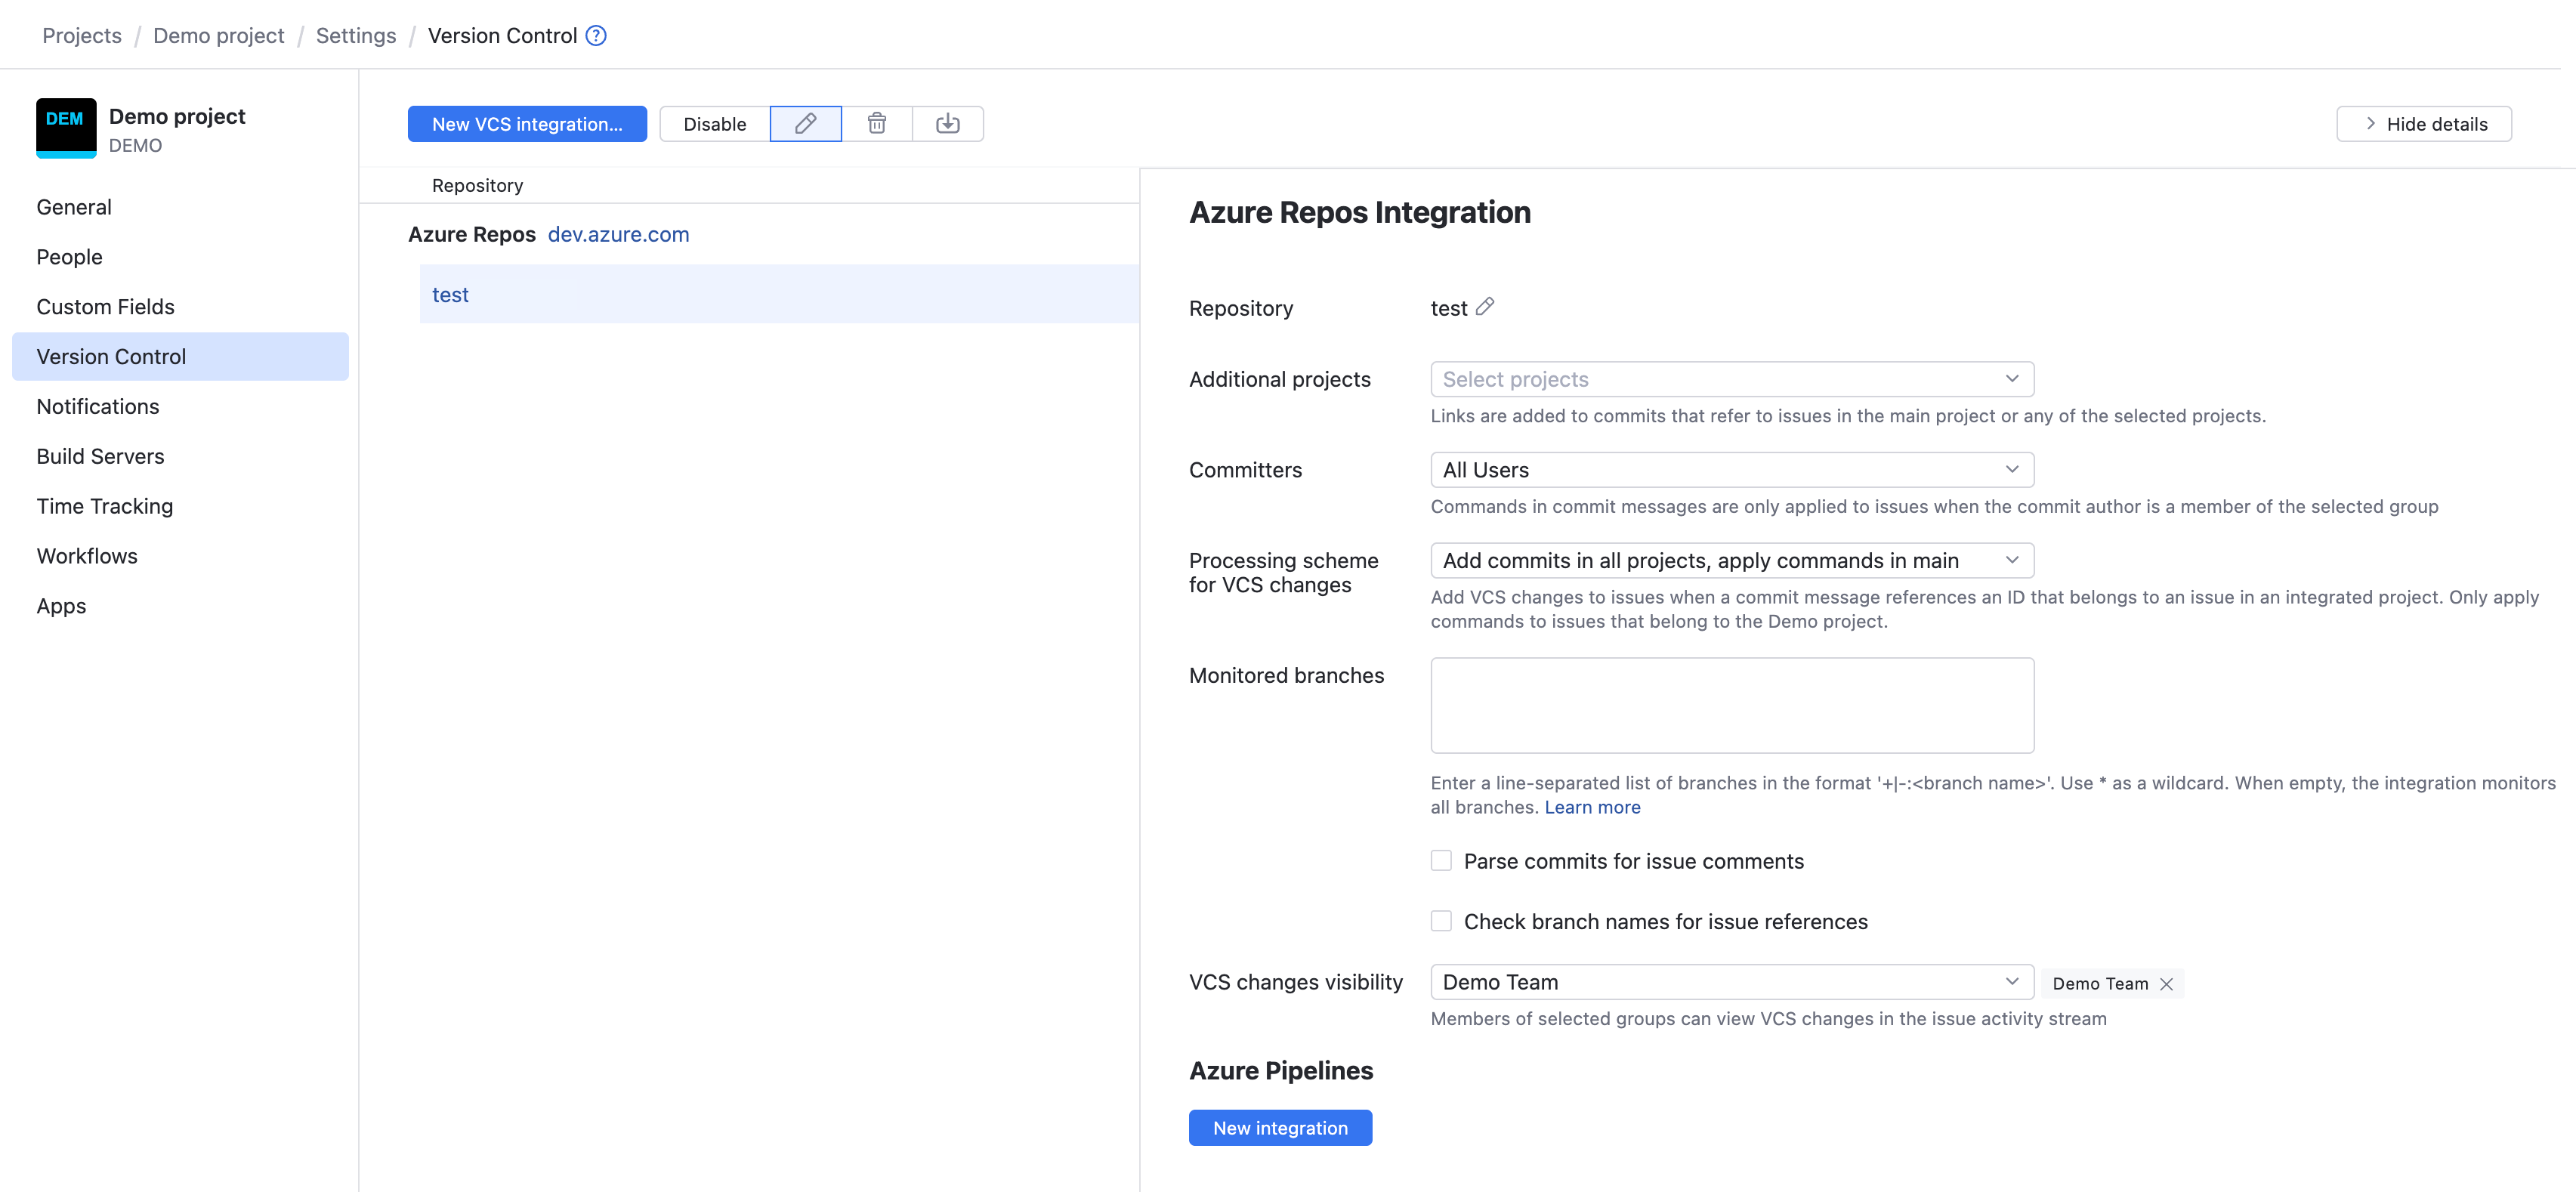The height and width of the screenshot is (1192, 2576).
Task: Select the test repository row
Action: click(x=779, y=294)
